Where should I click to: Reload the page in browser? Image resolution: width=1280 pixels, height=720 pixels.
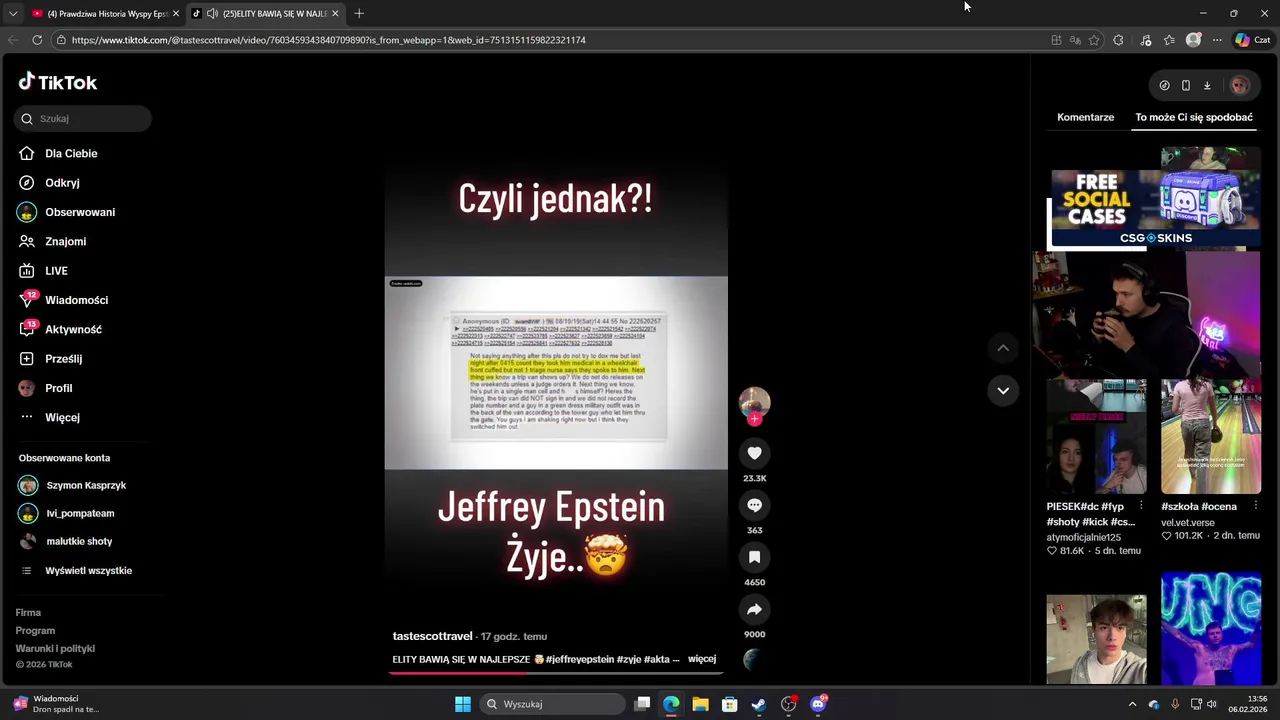[x=37, y=40]
